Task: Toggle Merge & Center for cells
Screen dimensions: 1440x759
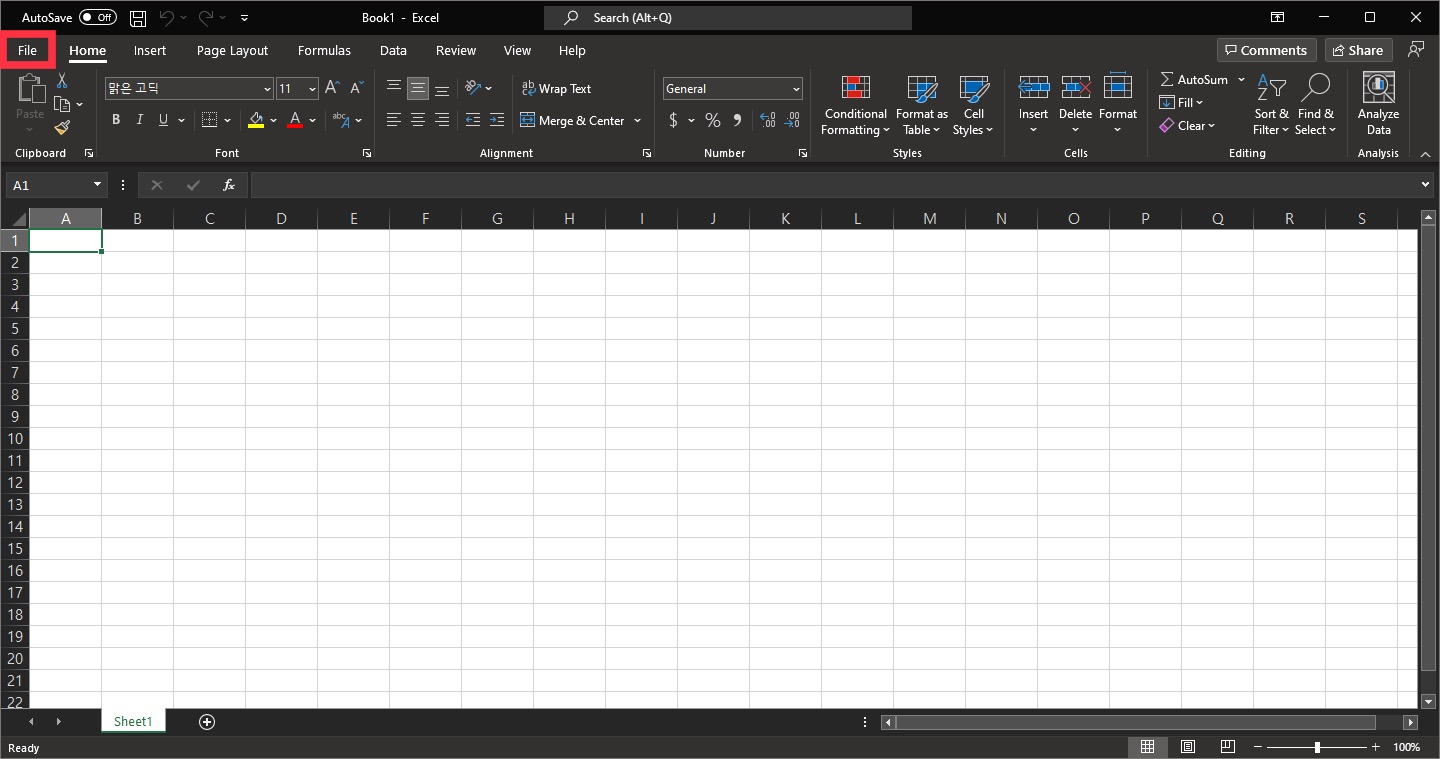Action: [x=572, y=120]
